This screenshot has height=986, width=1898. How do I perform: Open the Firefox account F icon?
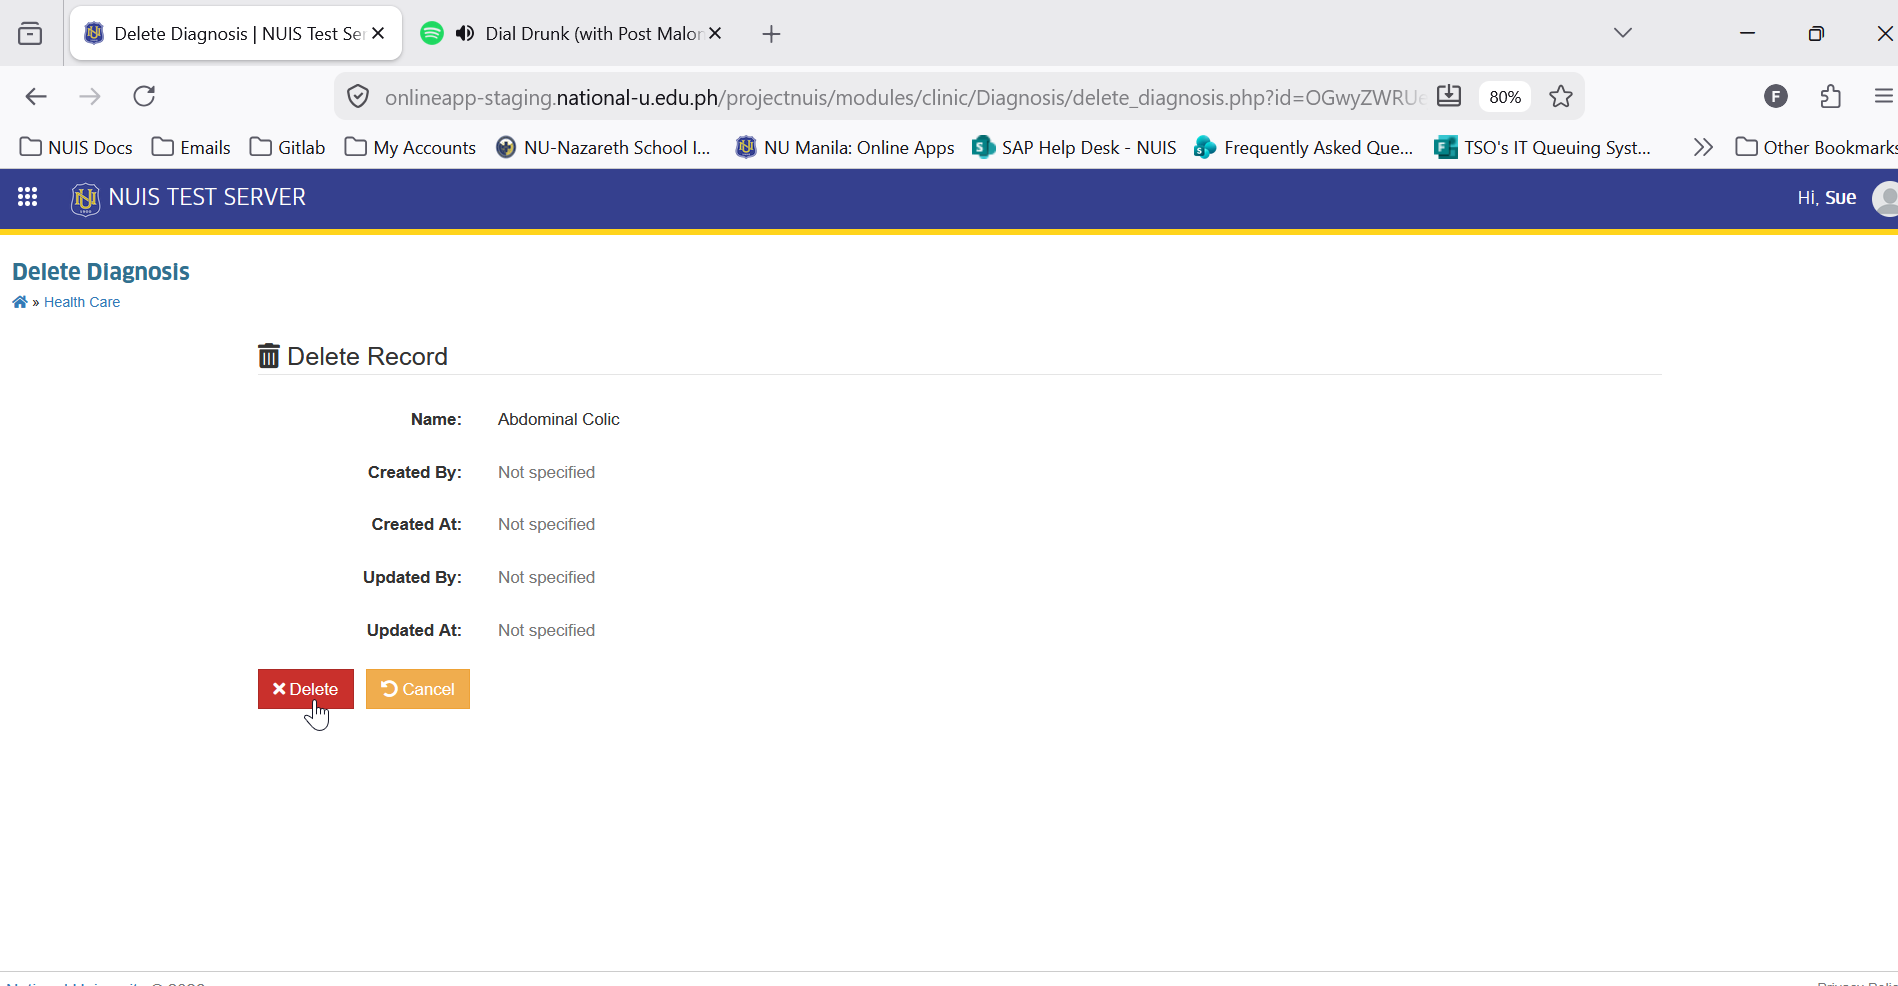click(x=1776, y=96)
